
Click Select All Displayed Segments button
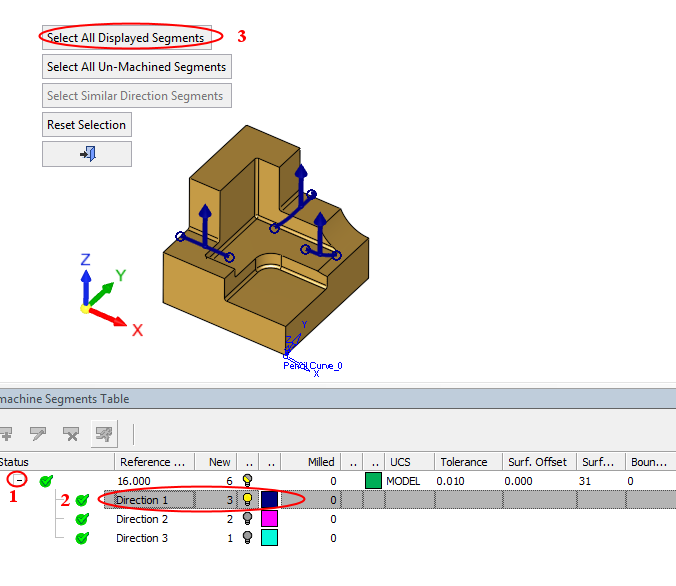(x=126, y=38)
